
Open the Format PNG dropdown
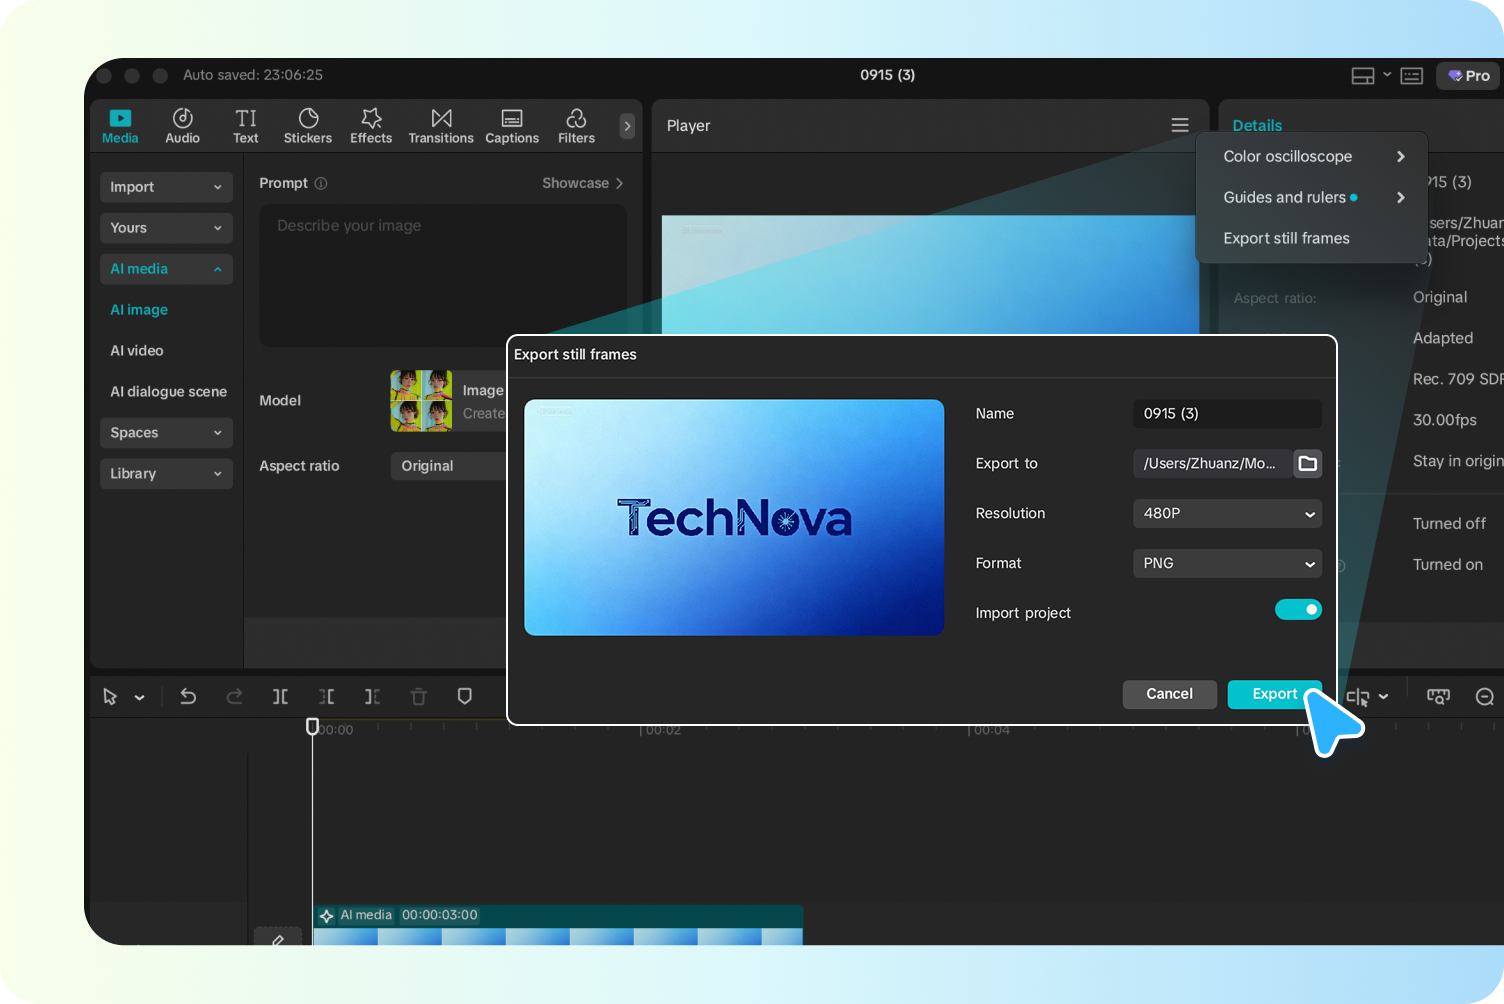[1227, 563]
